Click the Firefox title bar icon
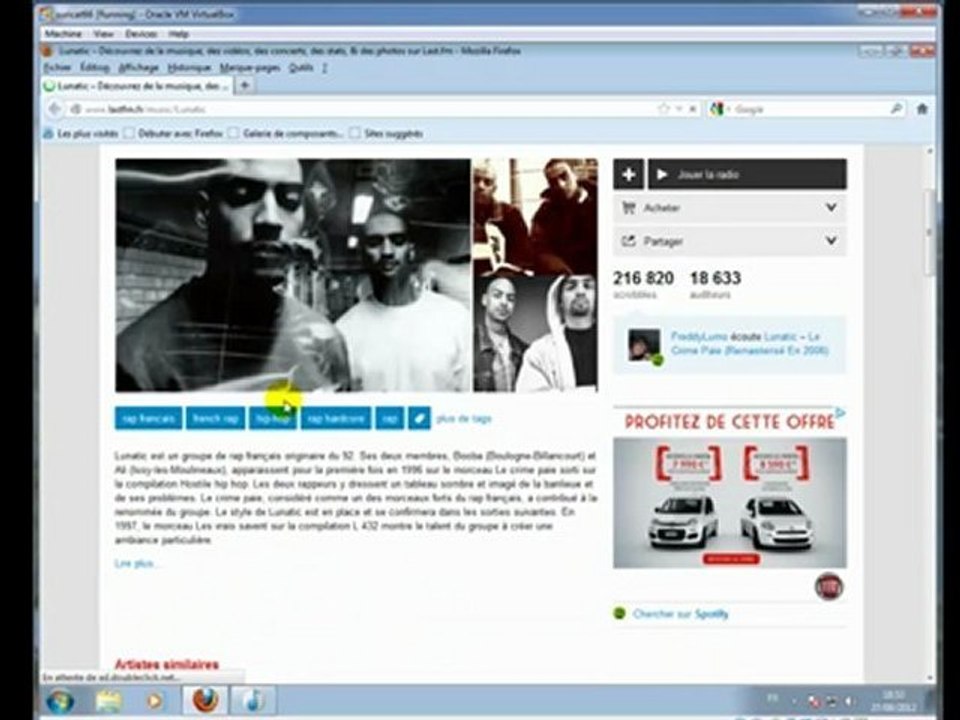This screenshot has width=960, height=720. (x=48, y=51)
